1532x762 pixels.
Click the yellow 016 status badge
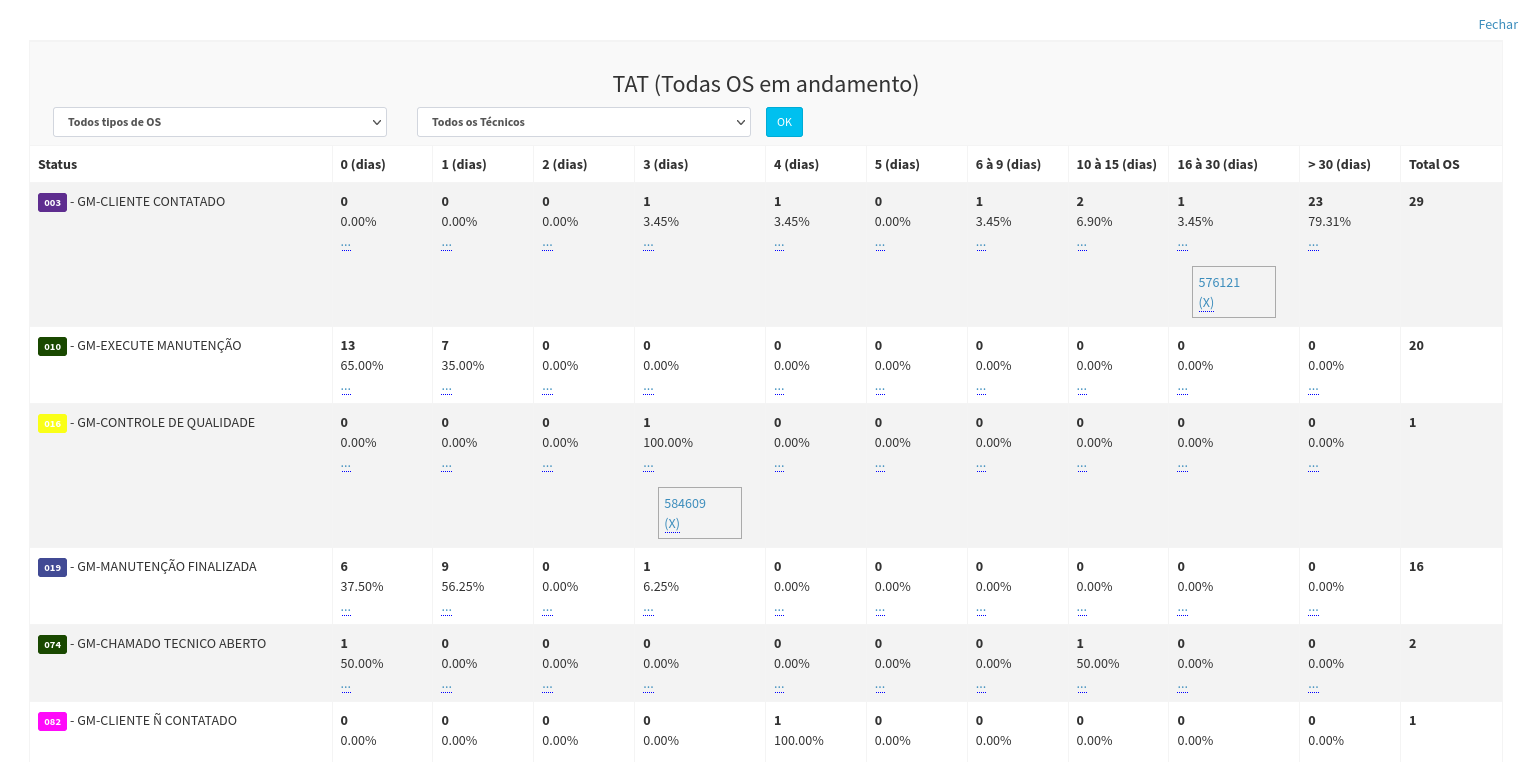(52, 424)
